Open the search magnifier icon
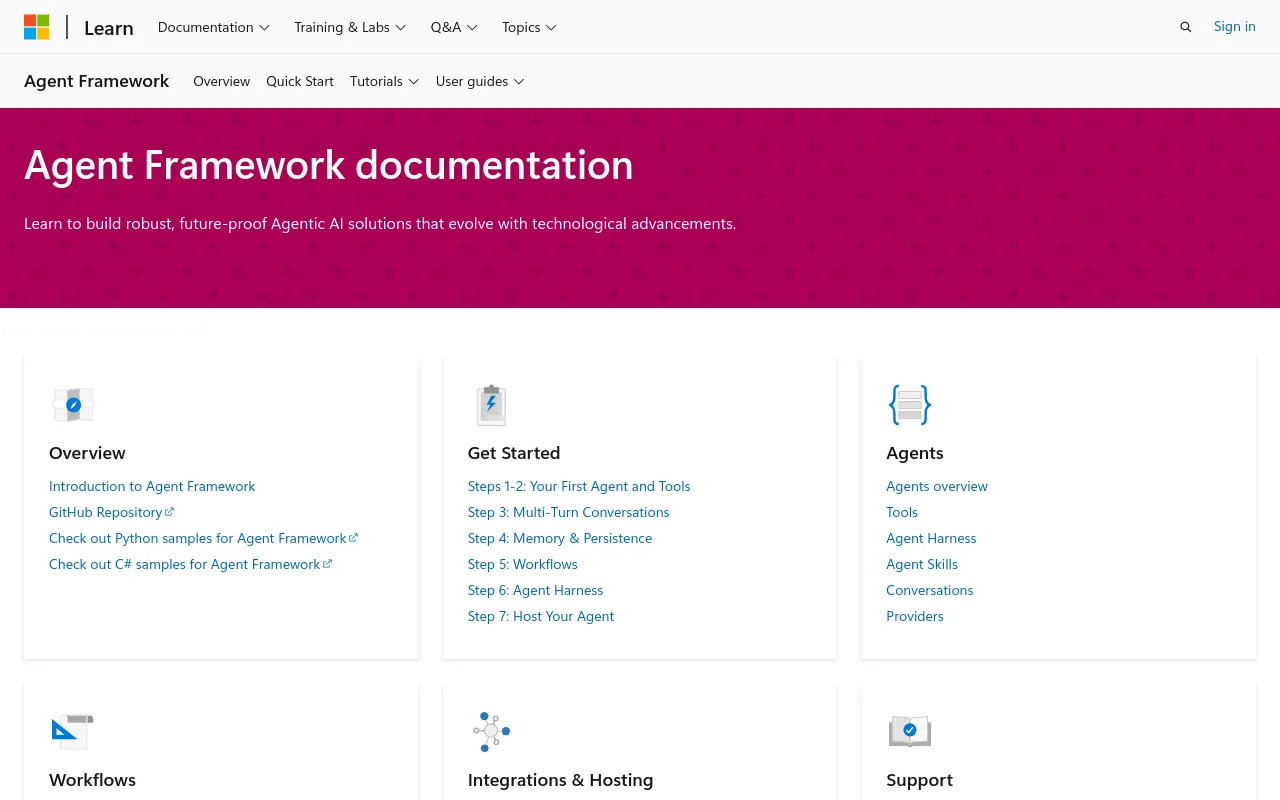The width and height of the screenshot is (1280, 800). pos(1186,27)
